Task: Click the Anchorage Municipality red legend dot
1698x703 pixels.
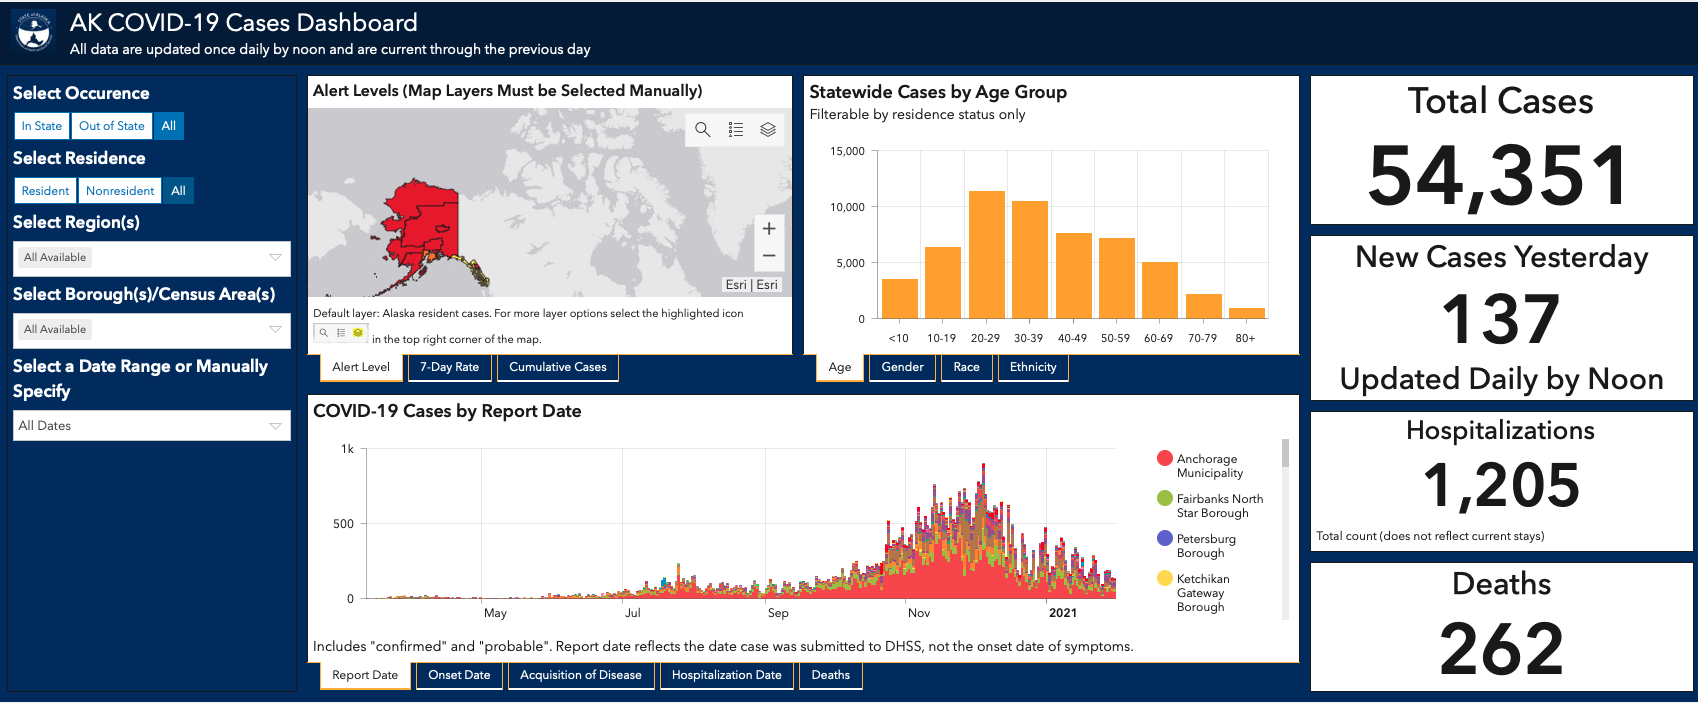Action: [x=1164, y=458]
